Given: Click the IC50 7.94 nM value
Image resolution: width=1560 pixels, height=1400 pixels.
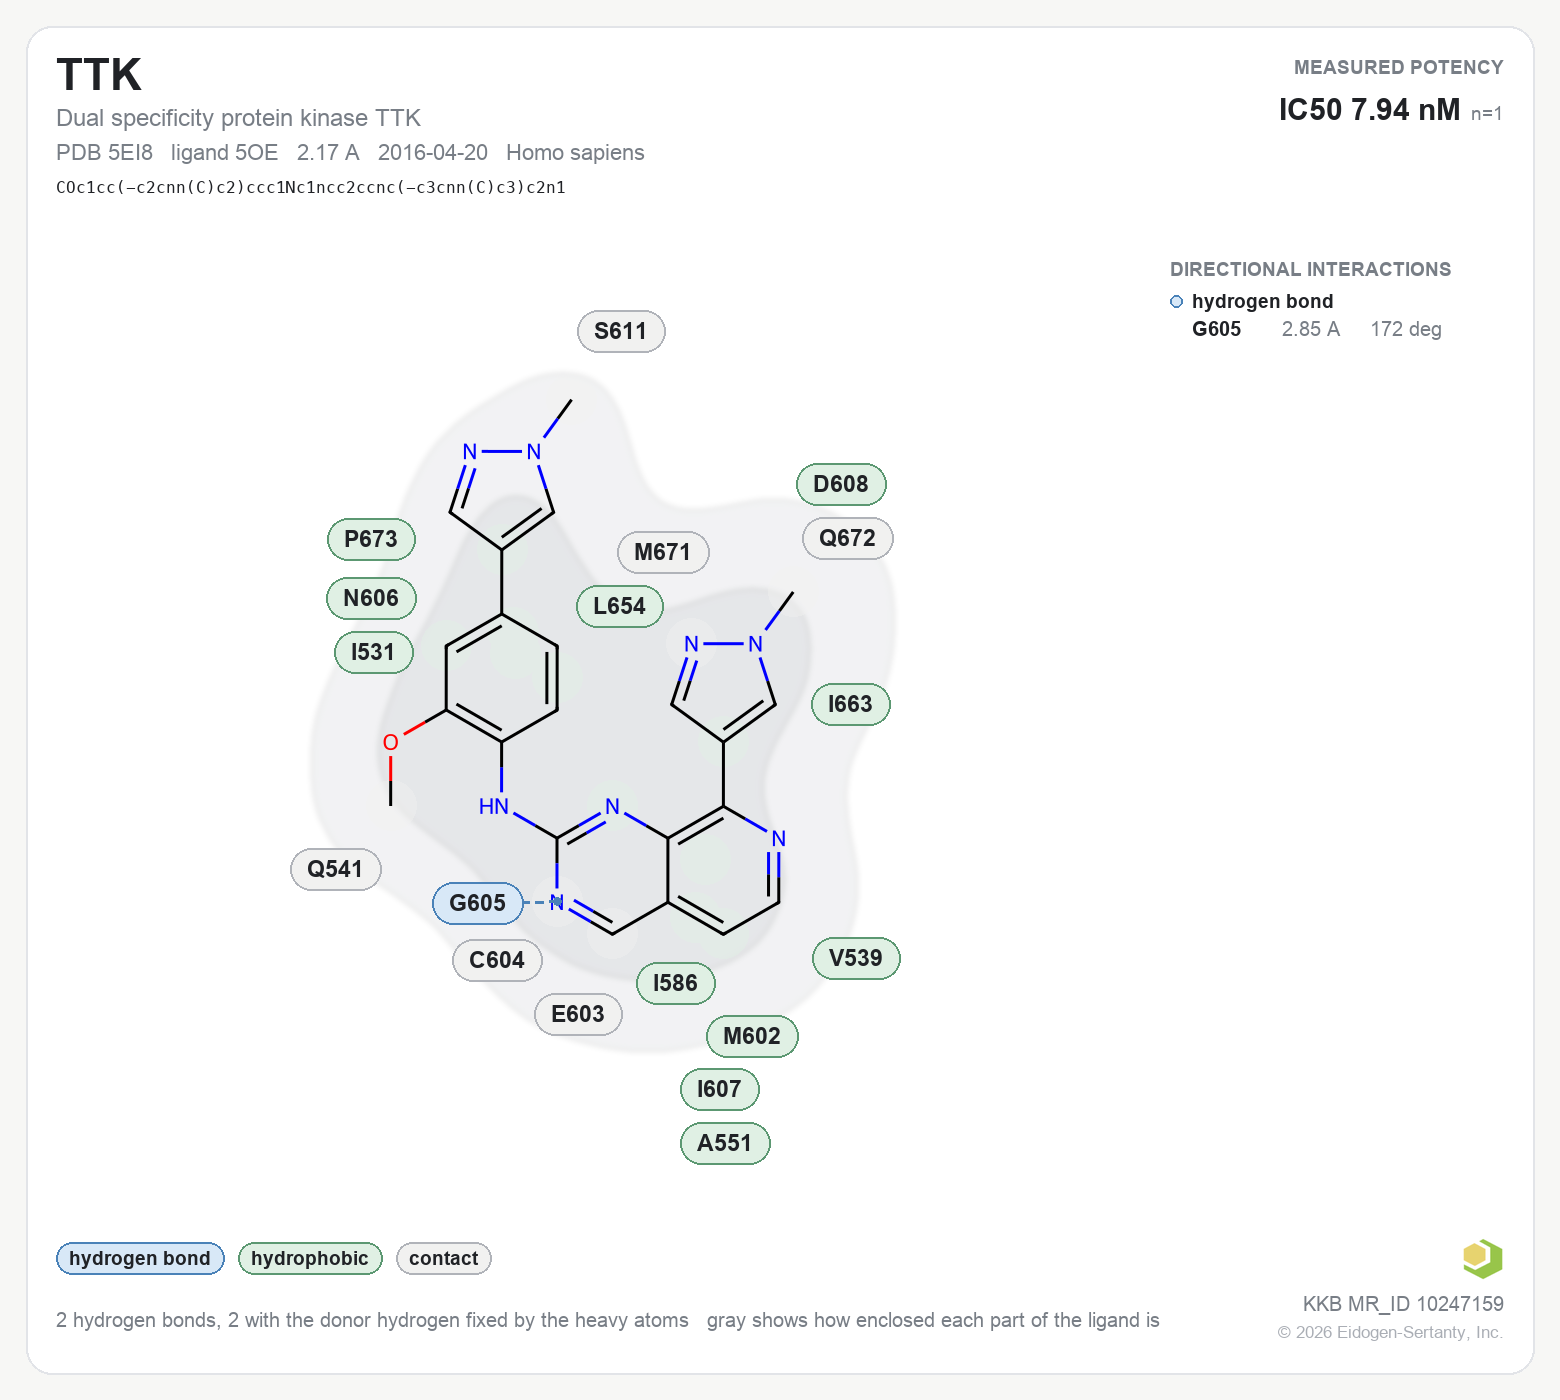Looking at the screenshot, I should [x=1369, y=110].
